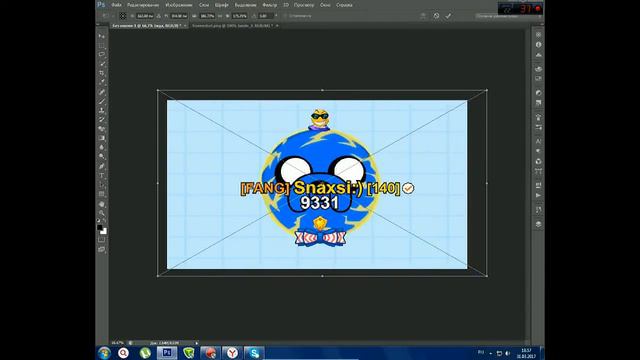Open the Просмотр menu
Screen dimensions: 640x360
(304, 5)
